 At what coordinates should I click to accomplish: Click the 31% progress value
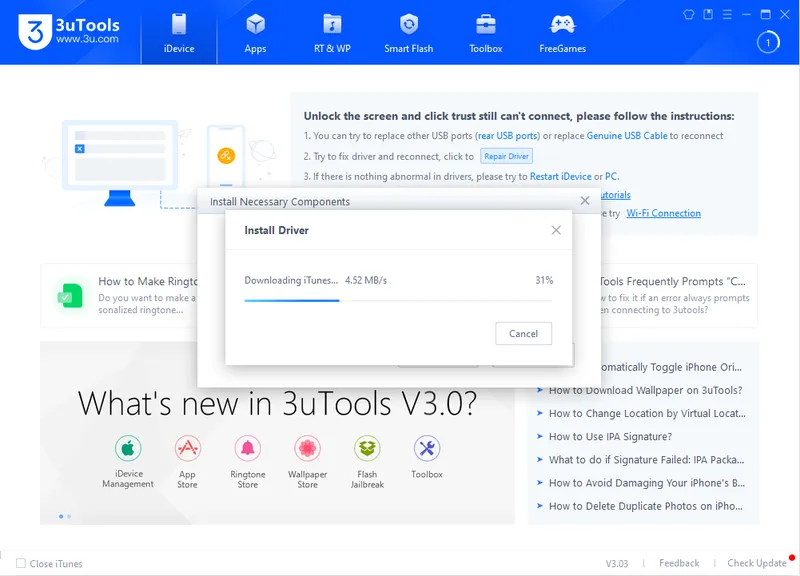544,280
